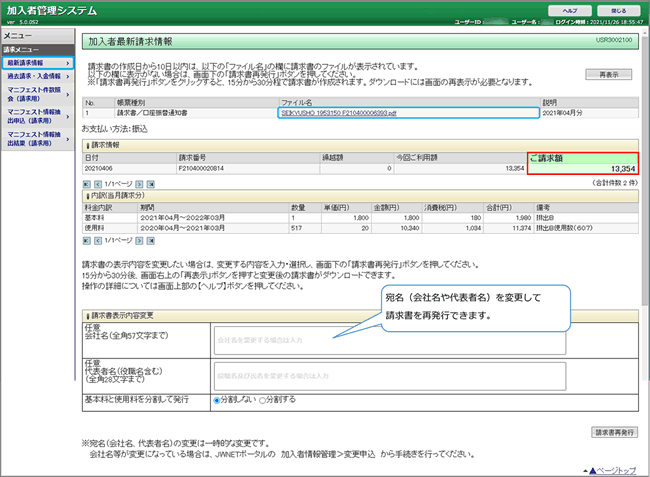Open 過去請求・入金情報 menu item
This screenshot has height=477, width=650.
click(37, 76)
